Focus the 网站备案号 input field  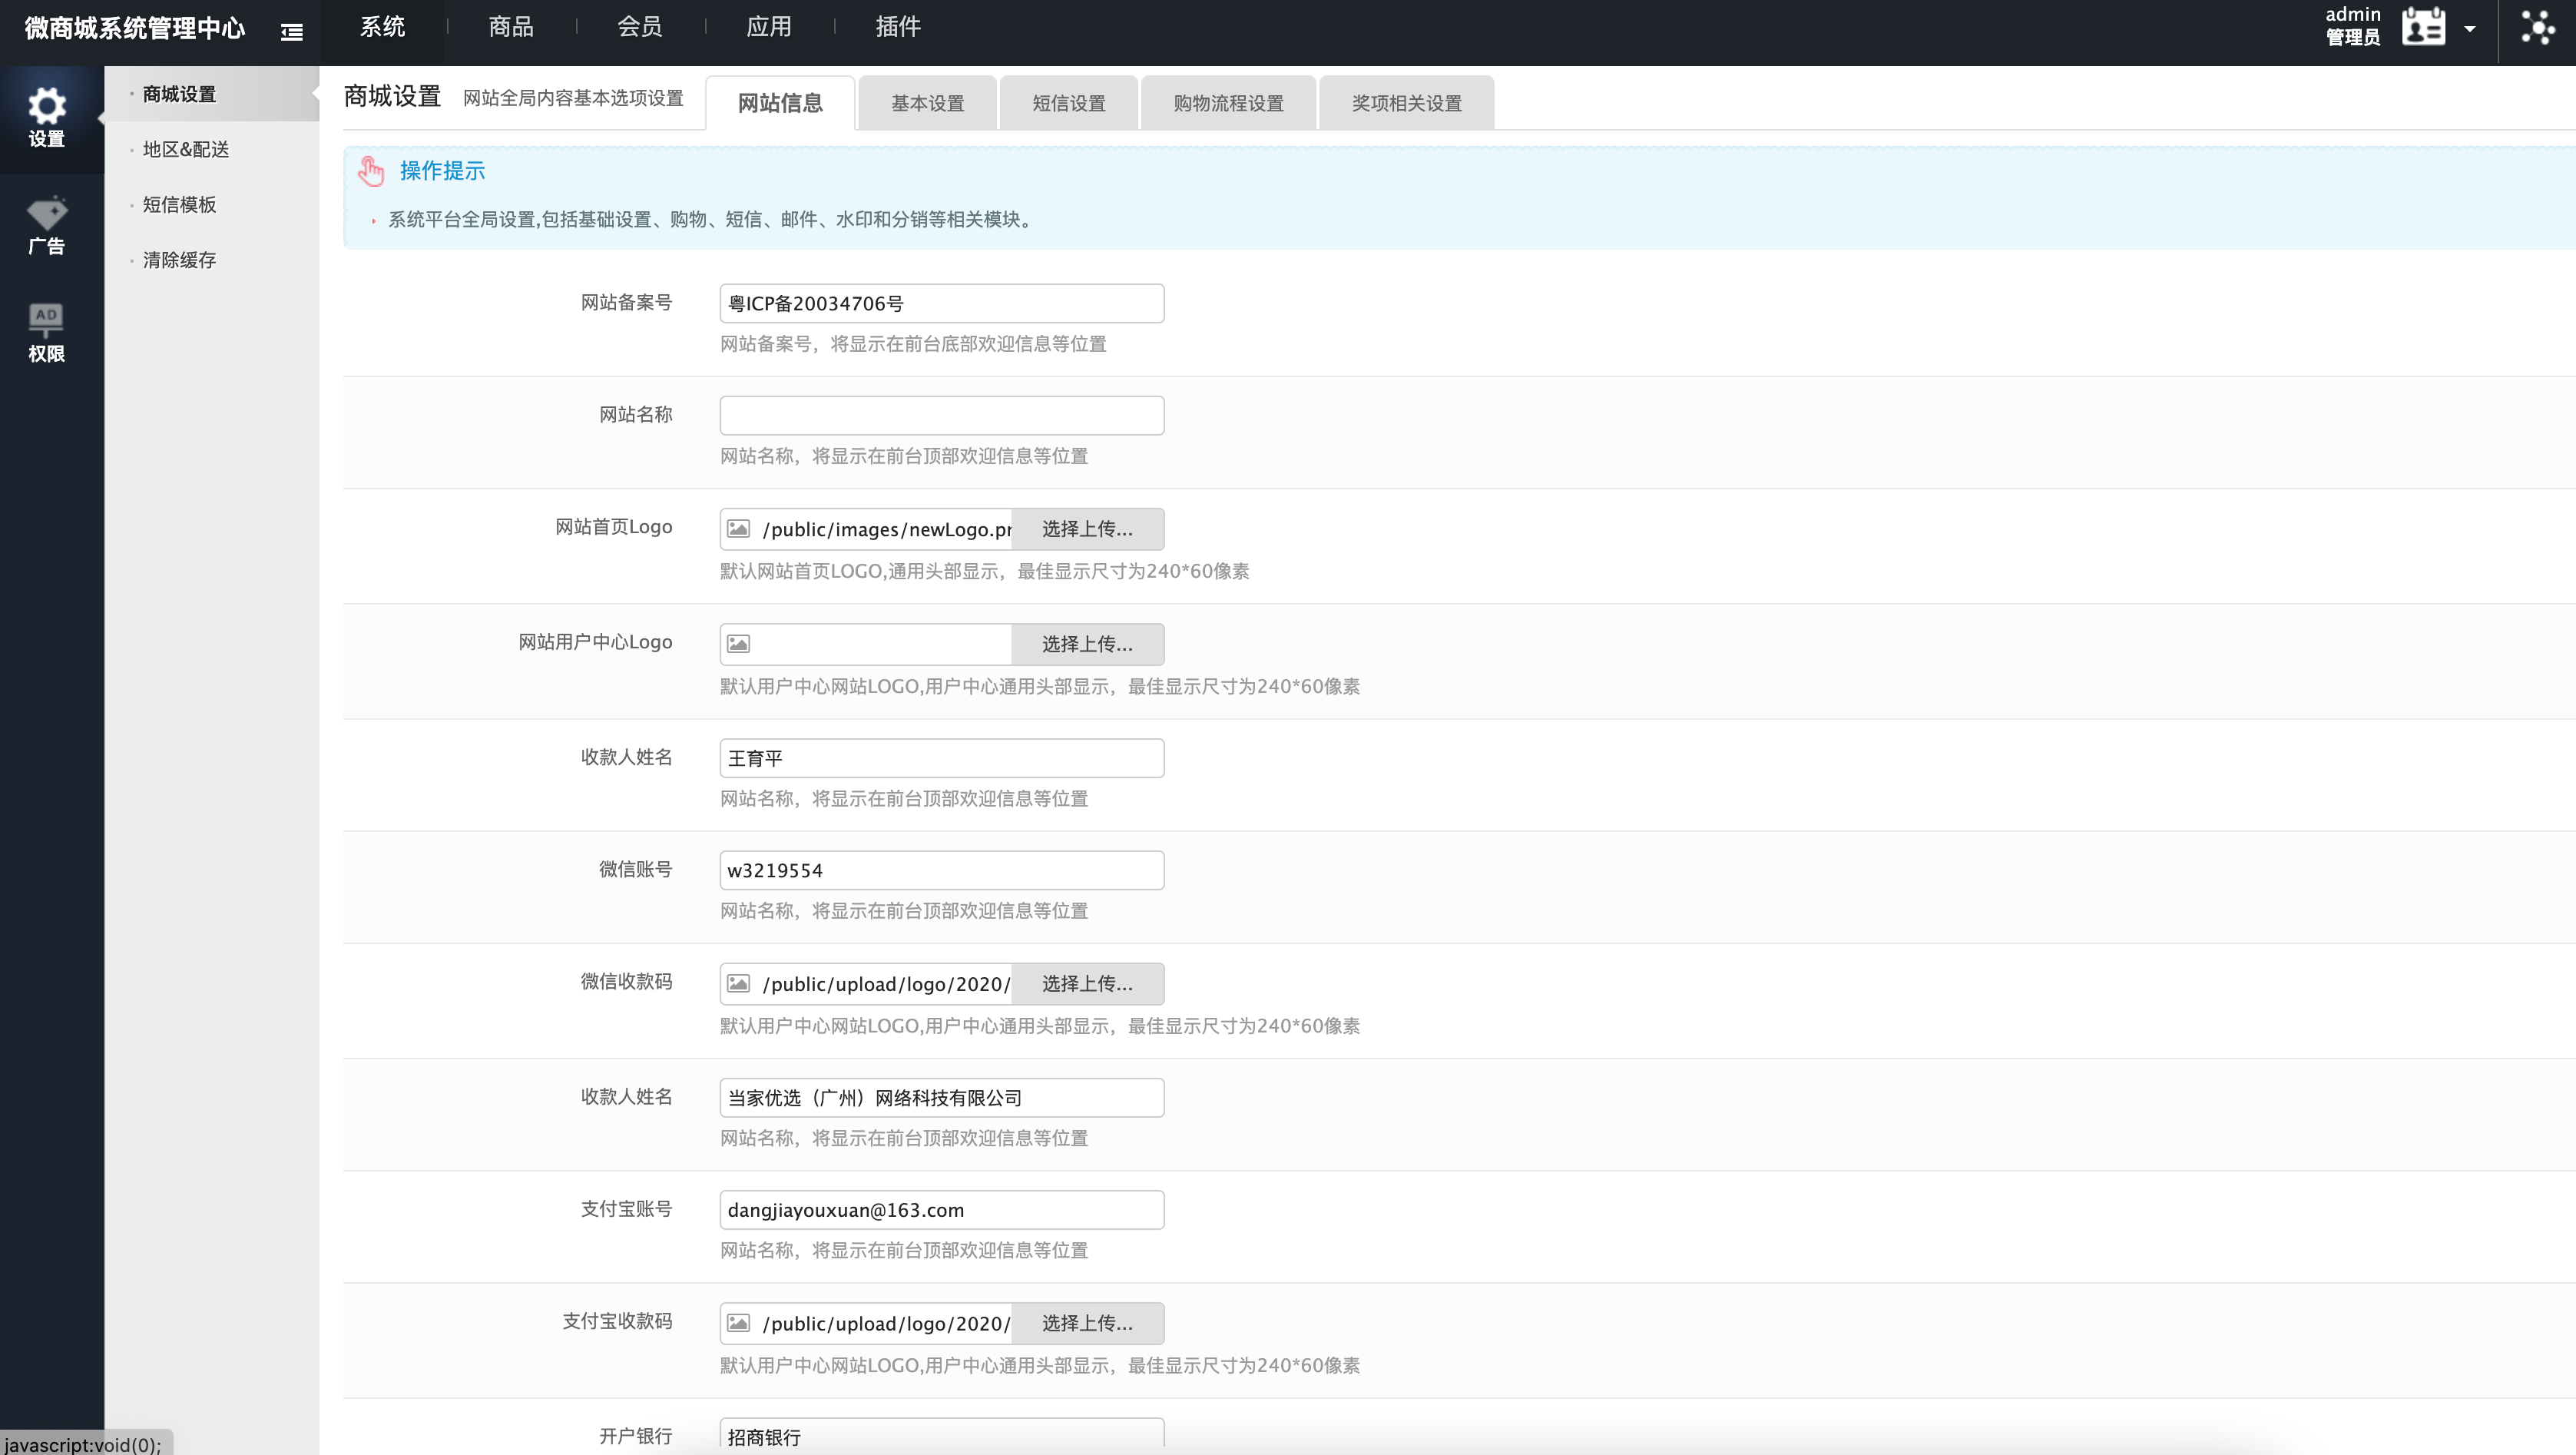click(x=941, y=303)
